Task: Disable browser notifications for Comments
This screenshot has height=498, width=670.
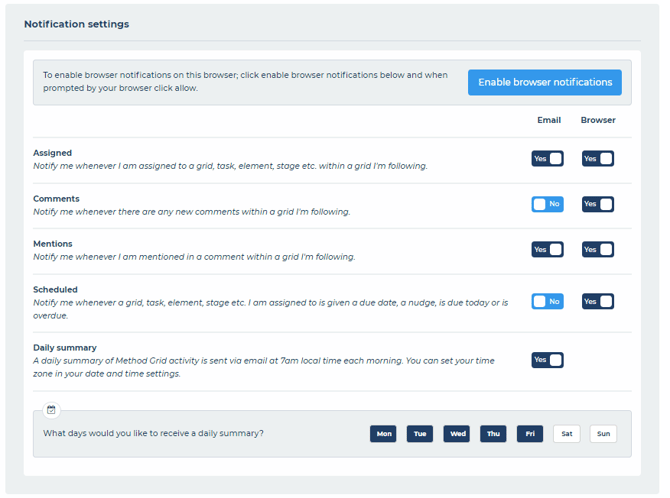Action: click(x=597, y=204)
